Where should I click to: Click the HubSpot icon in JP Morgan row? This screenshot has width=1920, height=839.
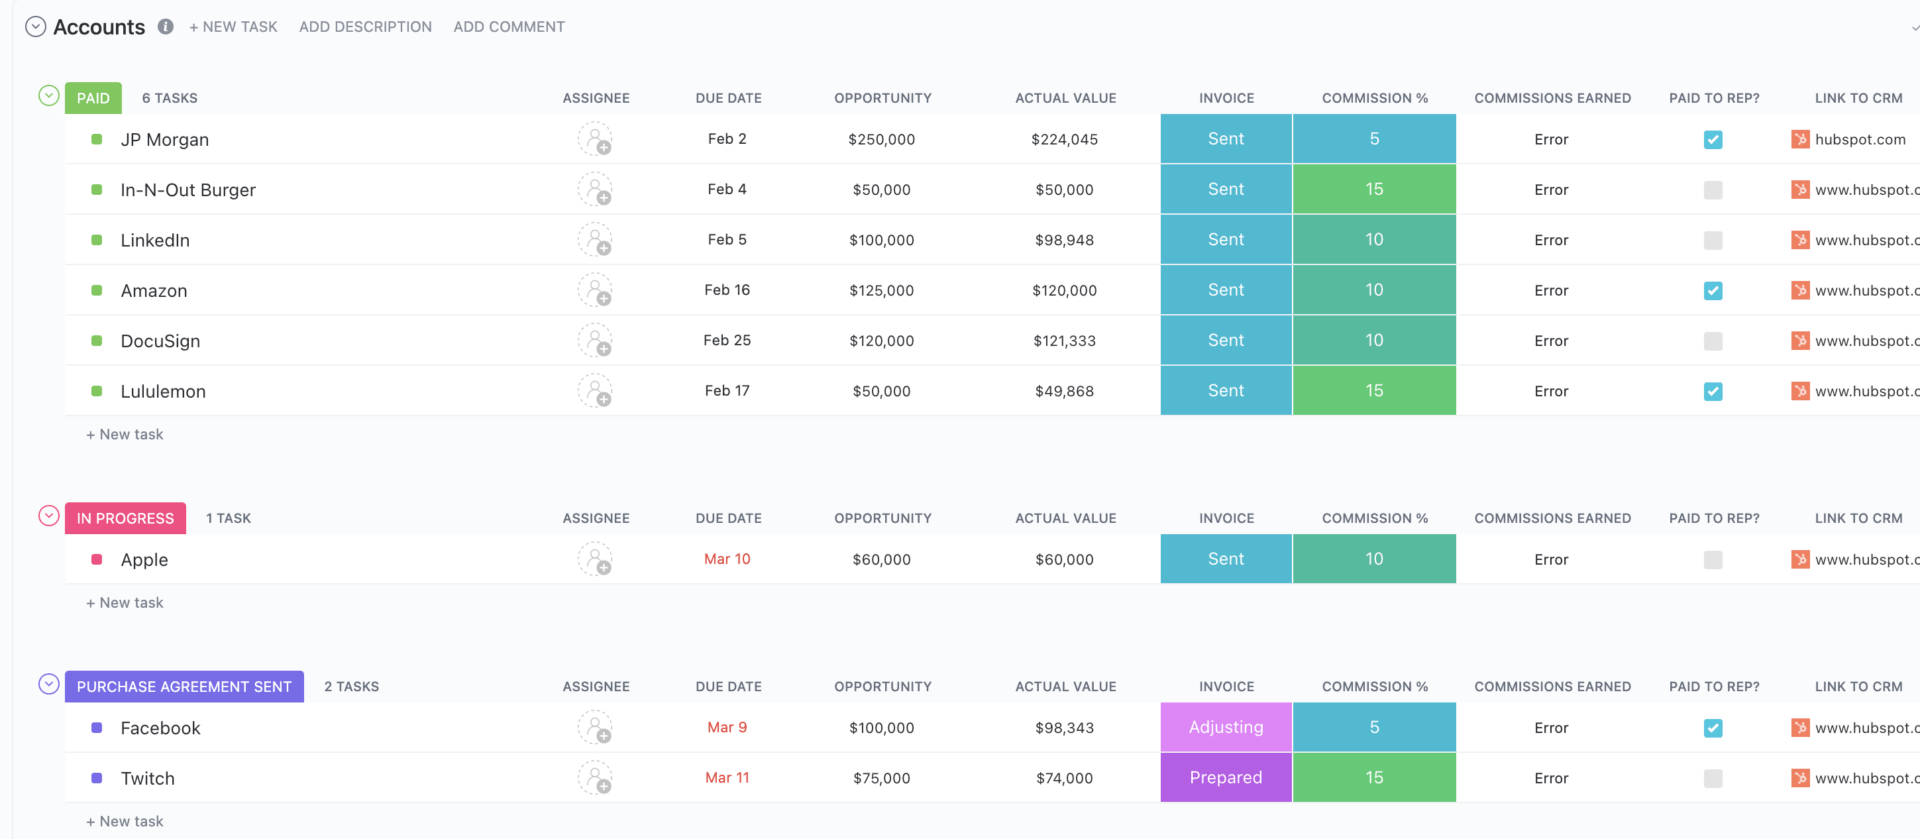pyautogui.click(x=1800, y=140)
